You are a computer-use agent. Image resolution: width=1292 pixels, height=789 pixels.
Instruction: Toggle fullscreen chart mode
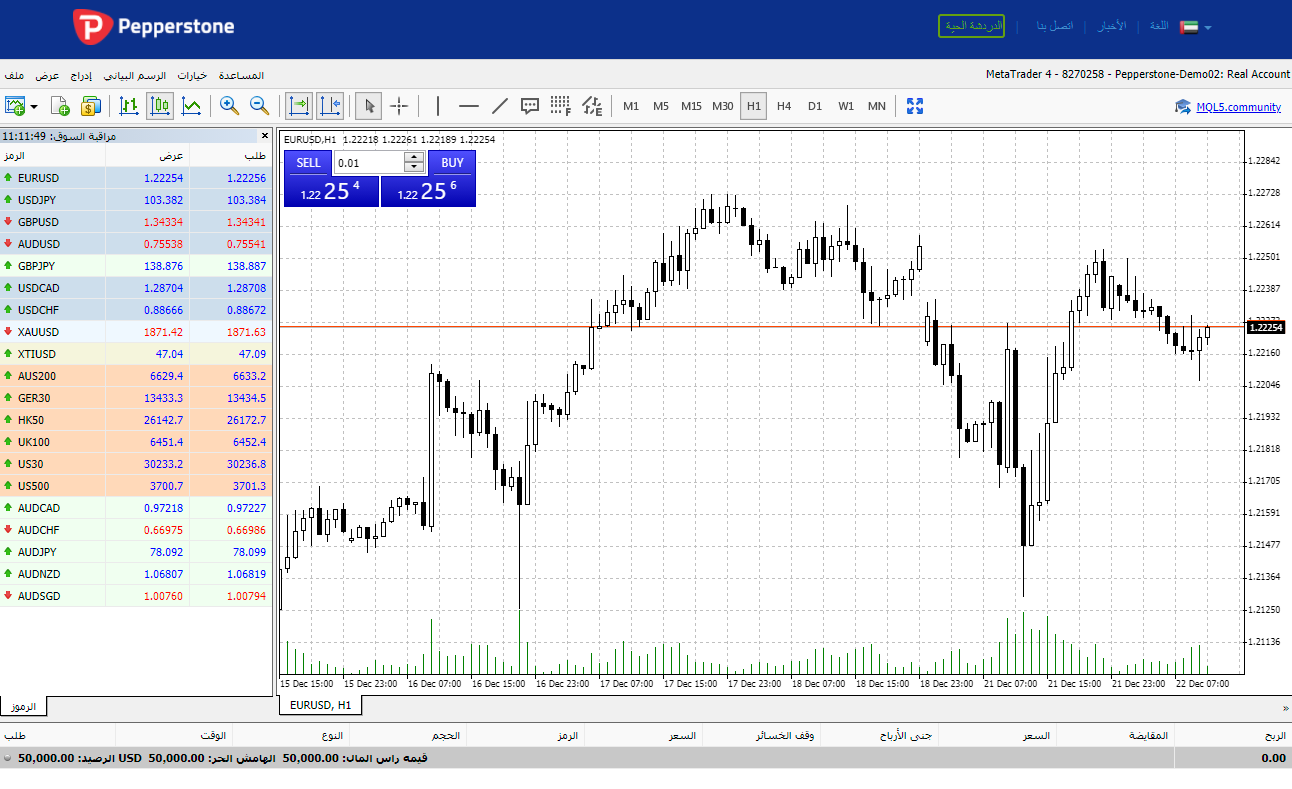pyautogui.click(x=914, y=106)
